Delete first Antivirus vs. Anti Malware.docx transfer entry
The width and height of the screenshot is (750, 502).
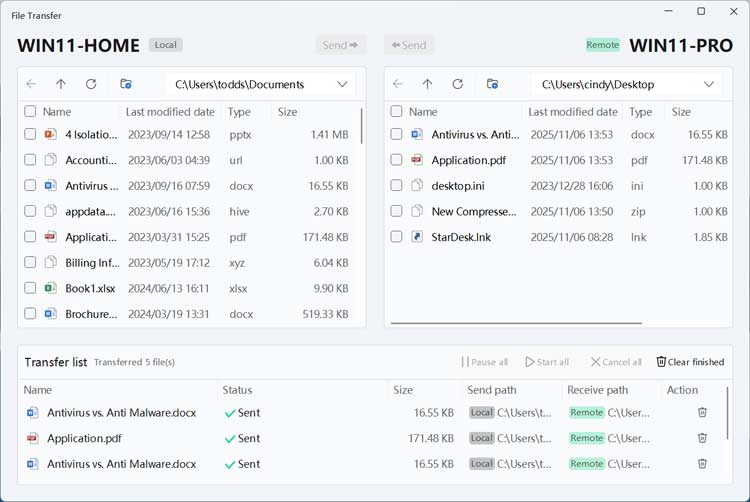pyautogui.click(x=702, y=412)
